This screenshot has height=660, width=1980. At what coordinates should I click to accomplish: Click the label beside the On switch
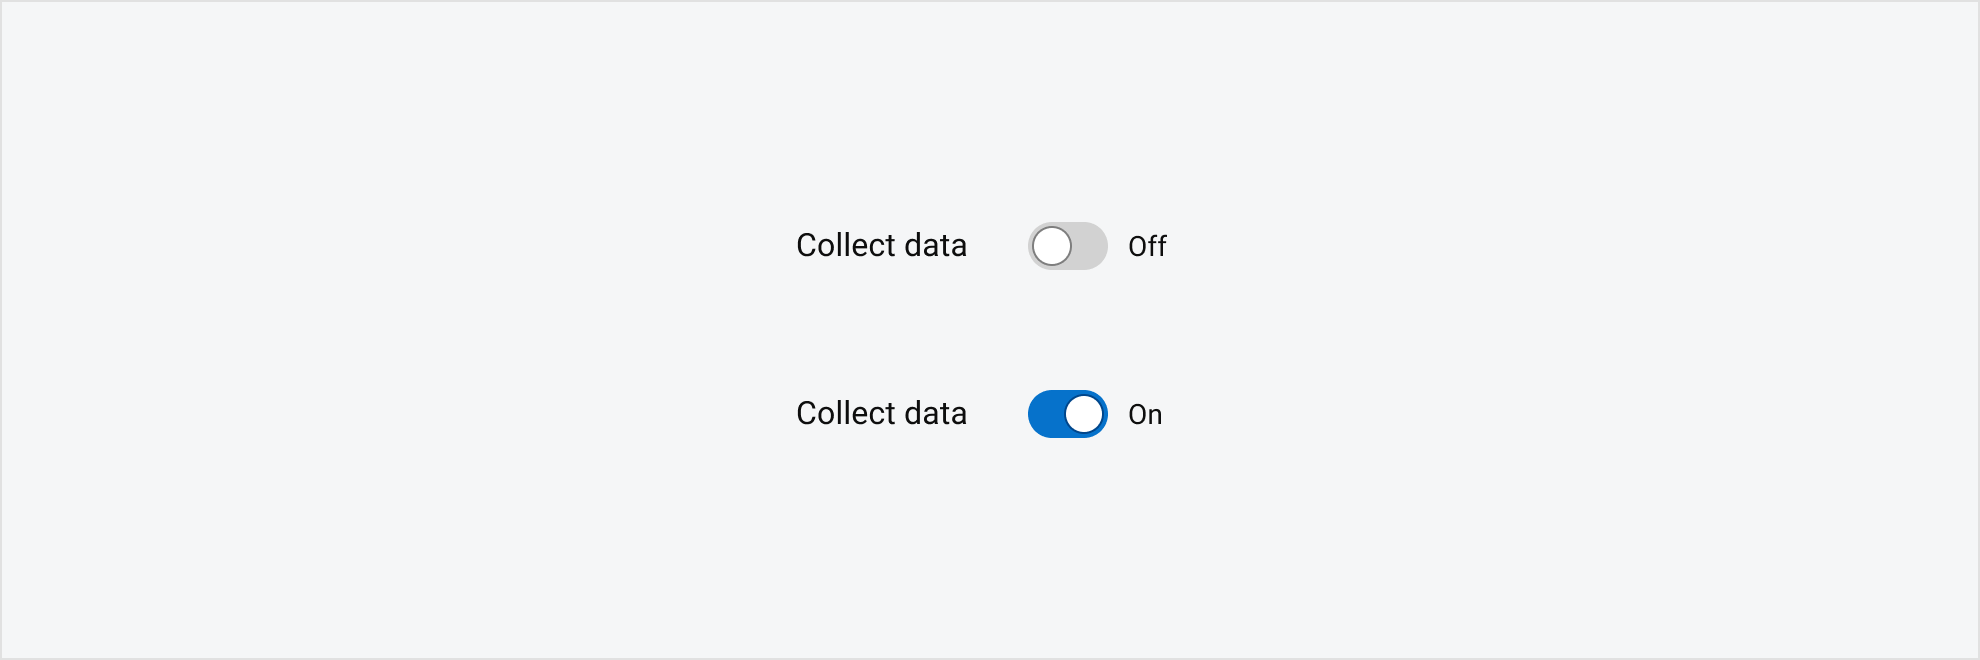[x=881, y=412]
